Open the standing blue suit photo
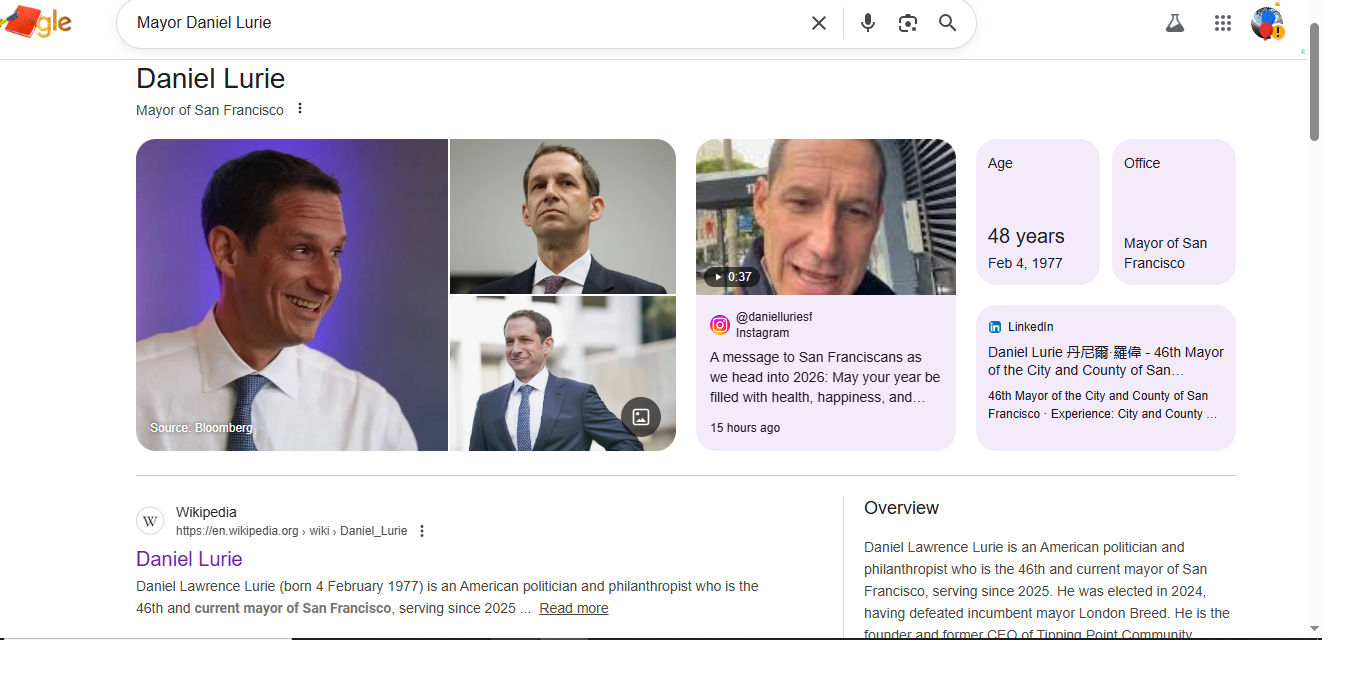 pos(563,374)
